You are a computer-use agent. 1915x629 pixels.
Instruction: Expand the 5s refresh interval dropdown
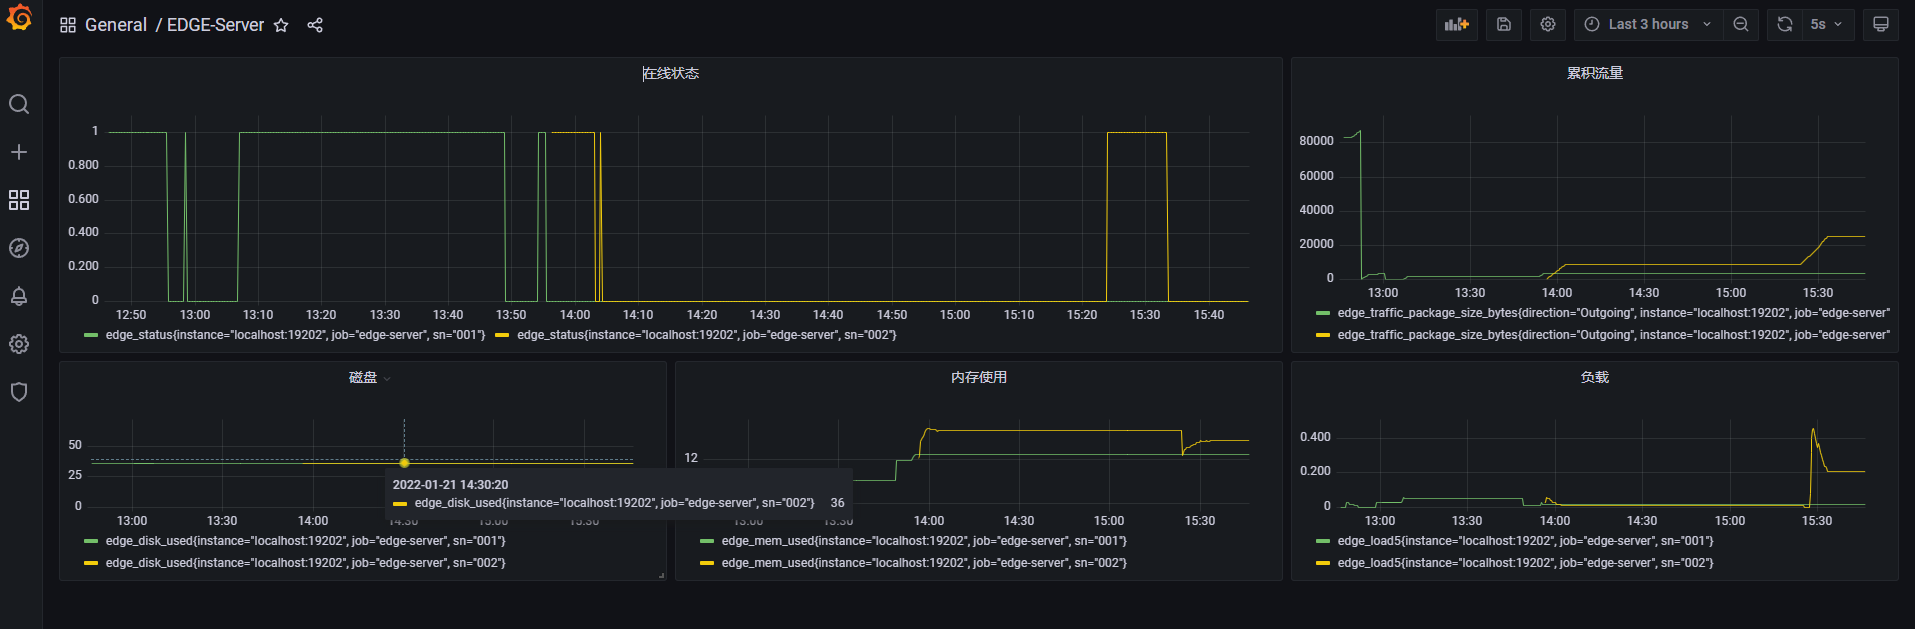pyautogui.click(x=1828, y=24)
